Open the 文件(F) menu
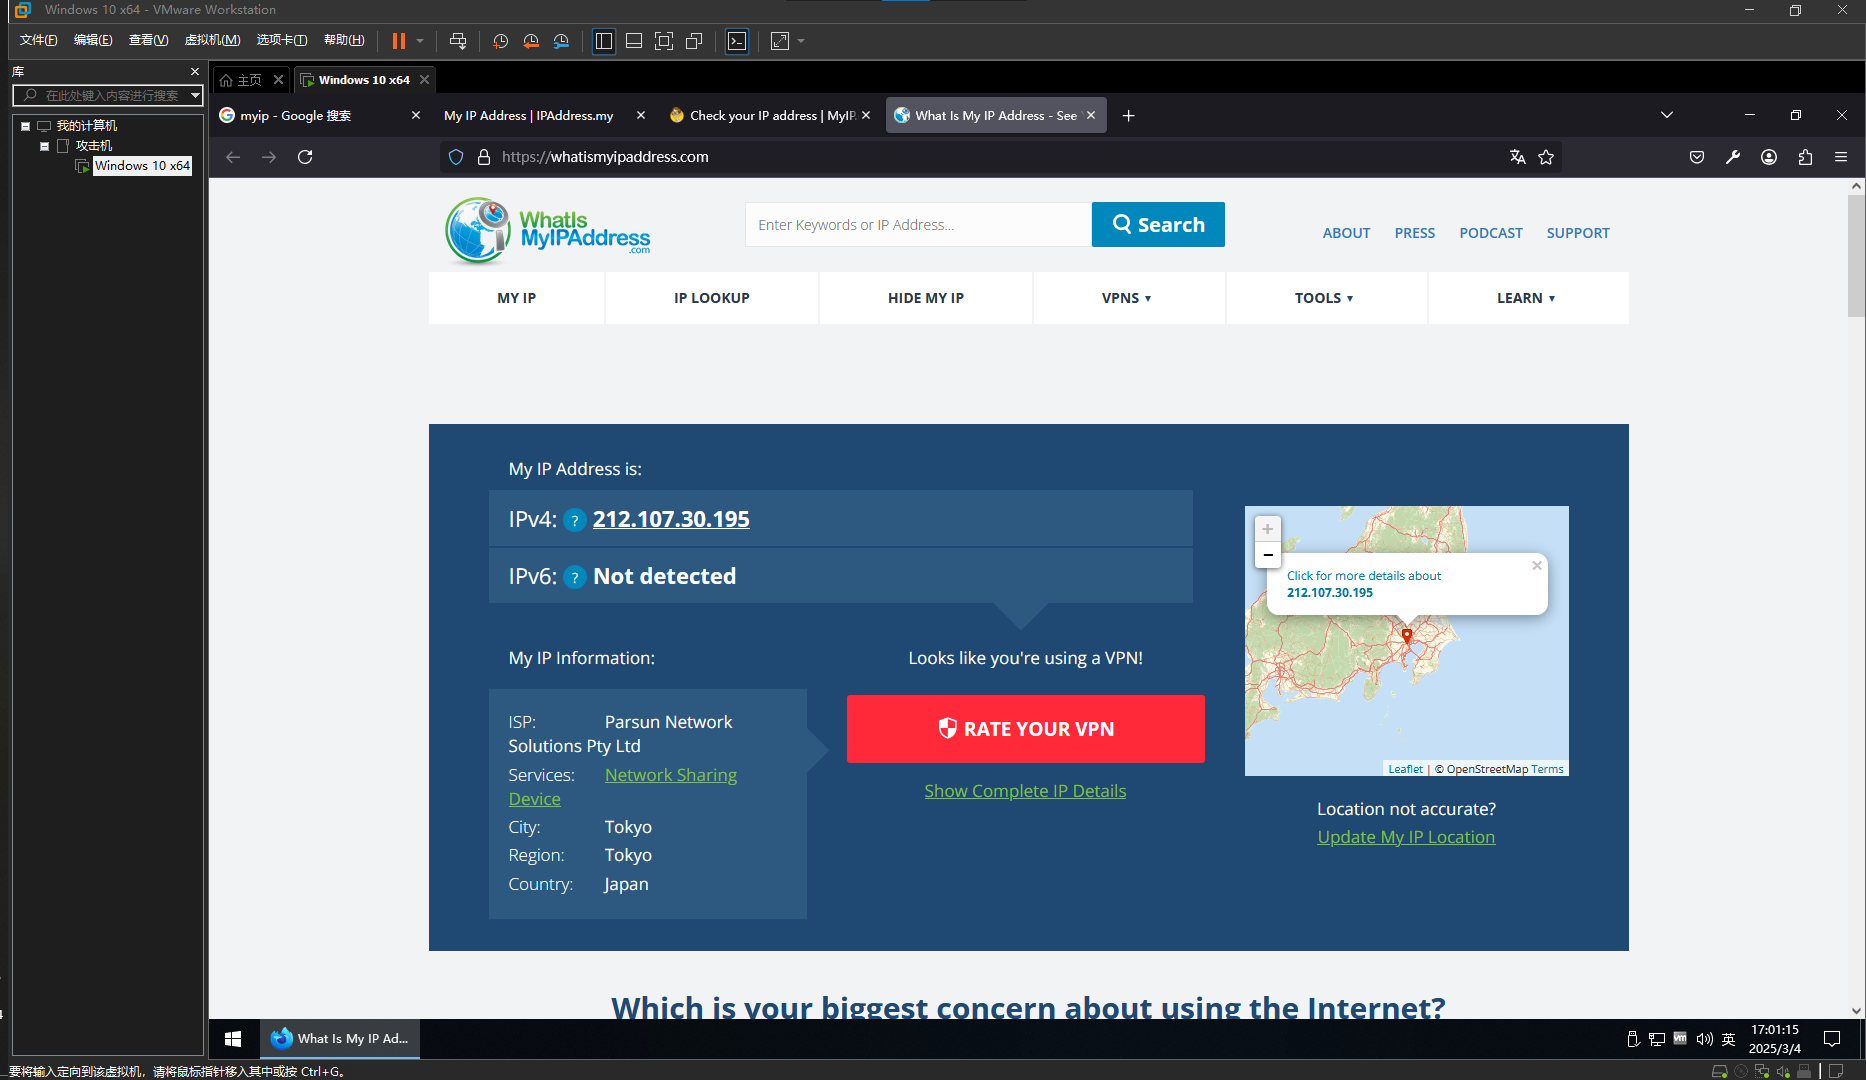The width and height of the screenshot is (1866, 1080). point(39,40)
